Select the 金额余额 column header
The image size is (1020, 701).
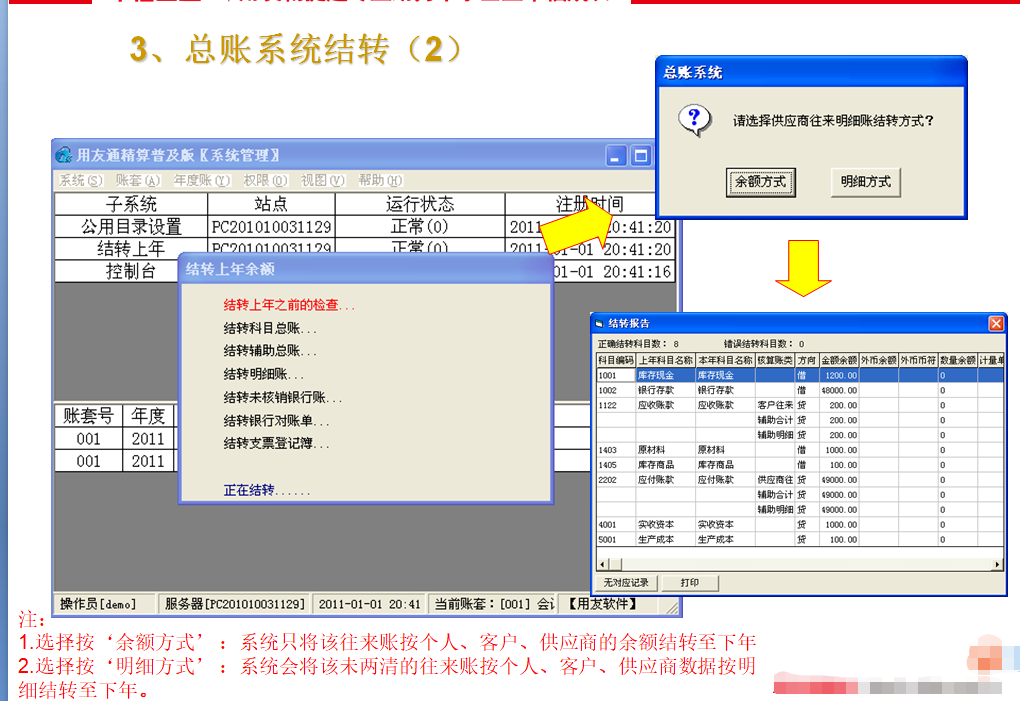tap(839, 360)
